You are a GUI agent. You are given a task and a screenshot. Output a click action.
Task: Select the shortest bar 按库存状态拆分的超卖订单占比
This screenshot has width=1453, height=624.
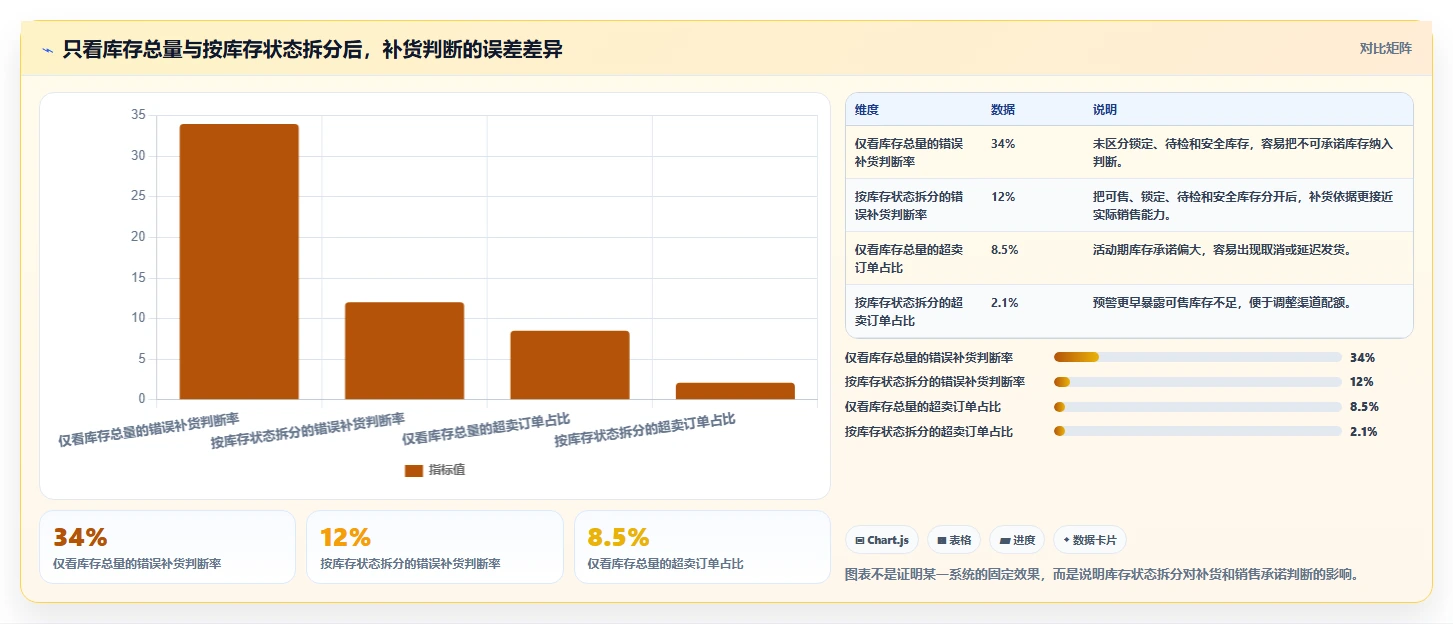(x=735, y=391)
